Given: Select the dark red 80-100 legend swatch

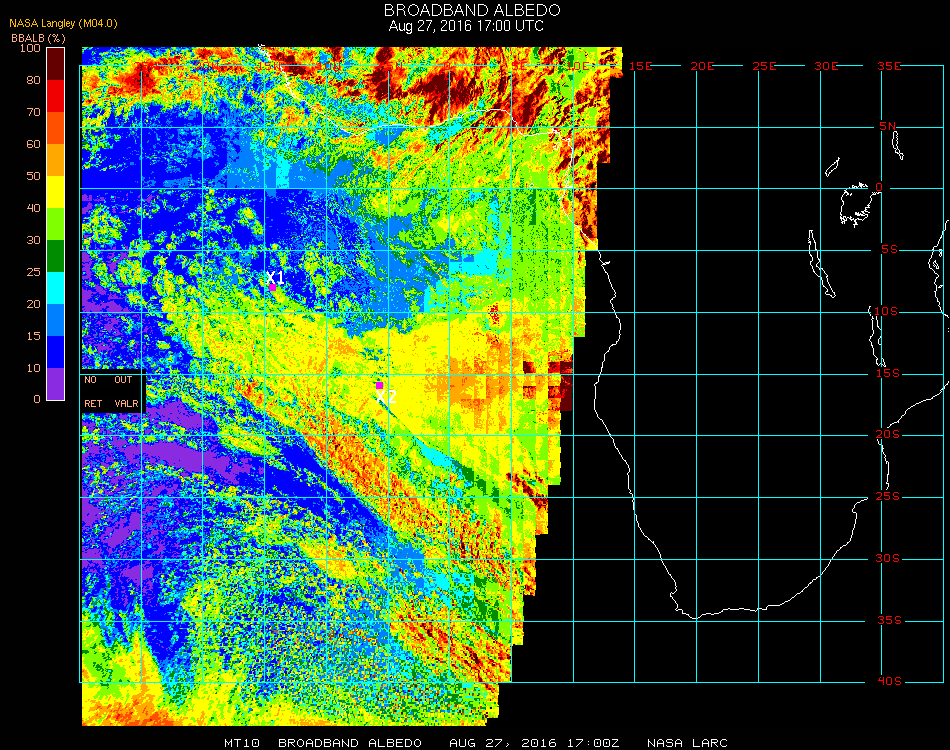Looking at the screenshot, I should 56,64.
